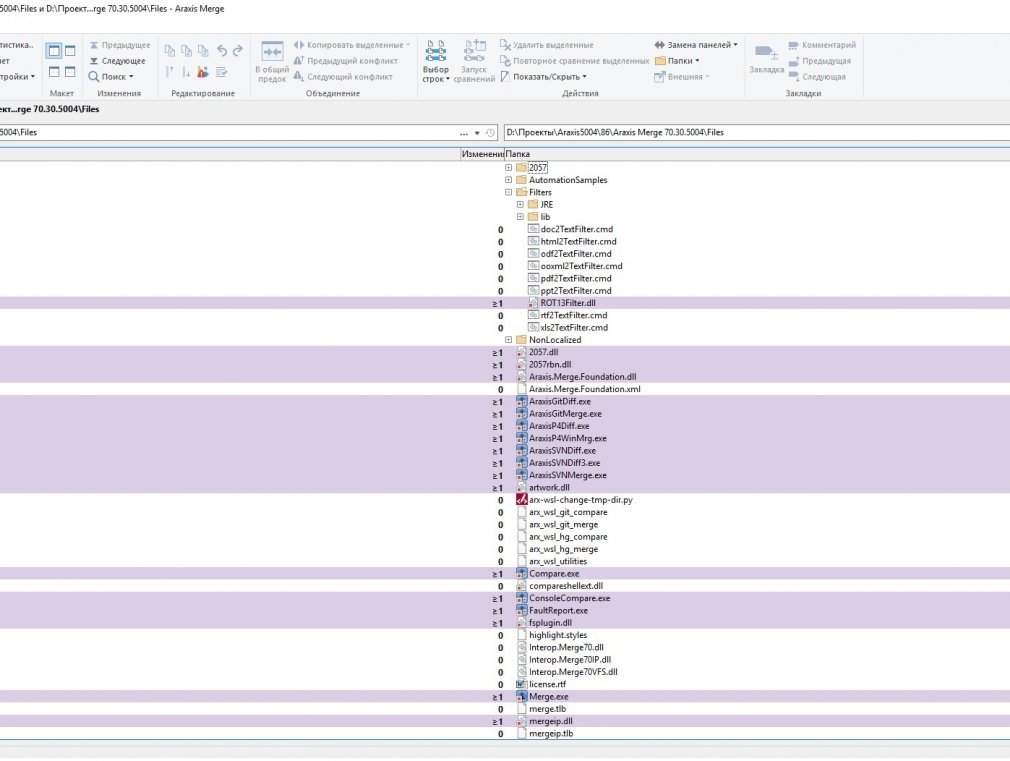Click Запуск сравнений button
The height and width of the screenshot is (761, 1010).
(474, 62)
